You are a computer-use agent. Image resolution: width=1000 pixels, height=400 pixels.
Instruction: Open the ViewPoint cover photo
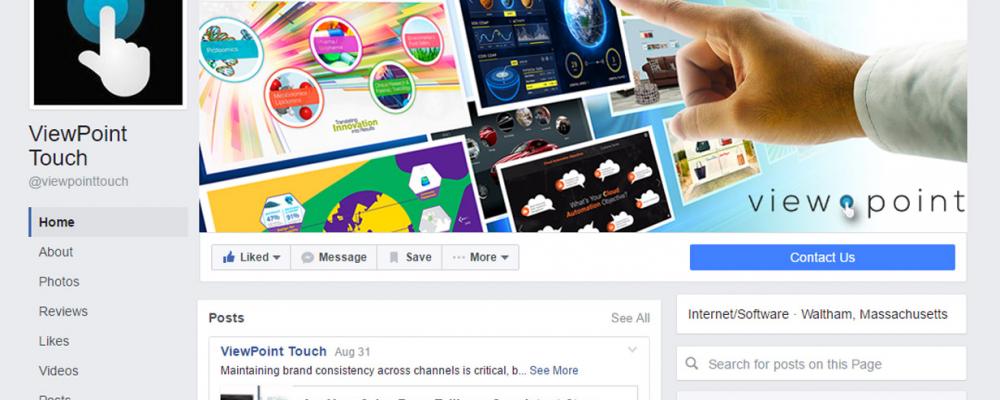click(583, 115)
